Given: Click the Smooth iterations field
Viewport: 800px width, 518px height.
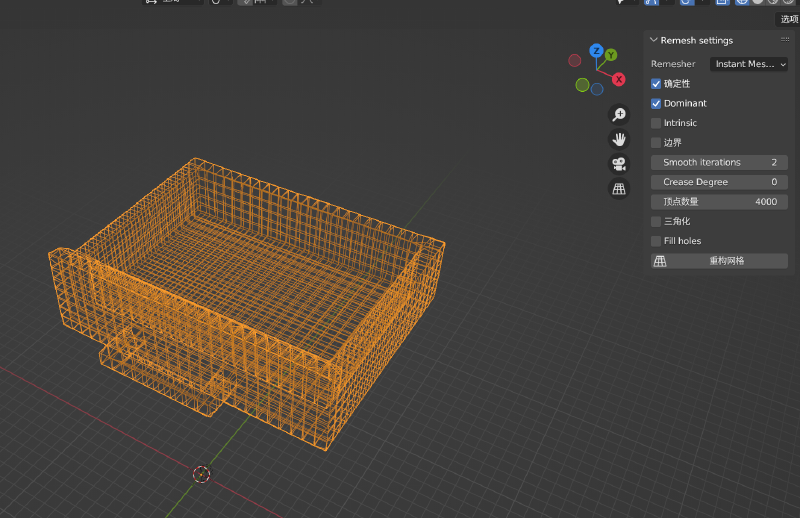Looking at the screenshot, I should (719, 162).
